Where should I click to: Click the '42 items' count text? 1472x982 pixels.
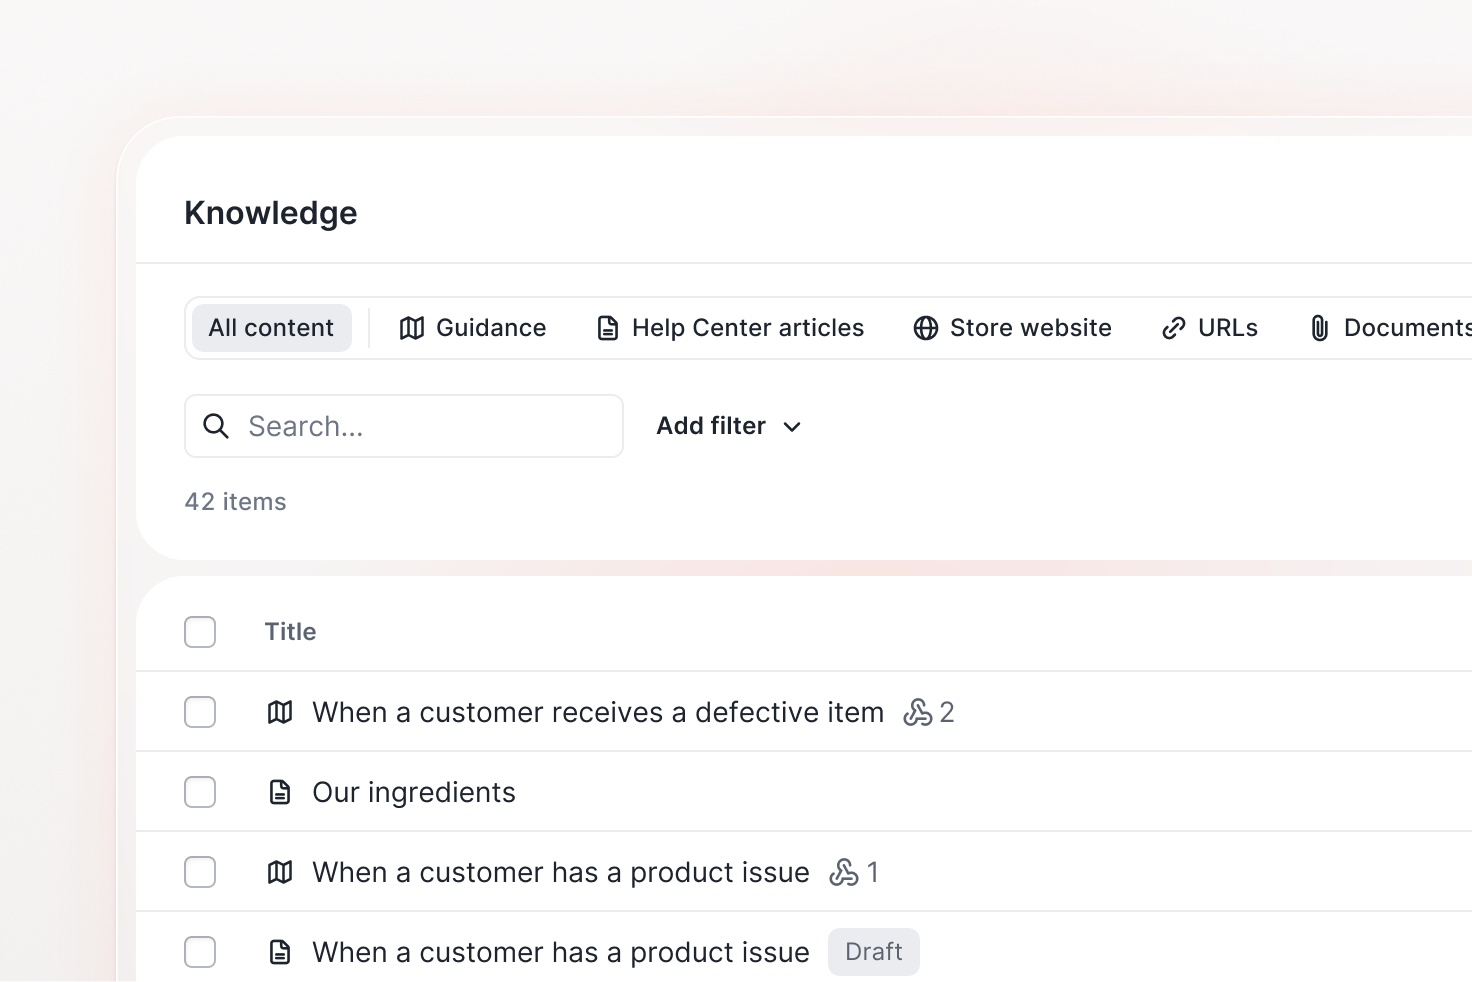click(235, 502)
